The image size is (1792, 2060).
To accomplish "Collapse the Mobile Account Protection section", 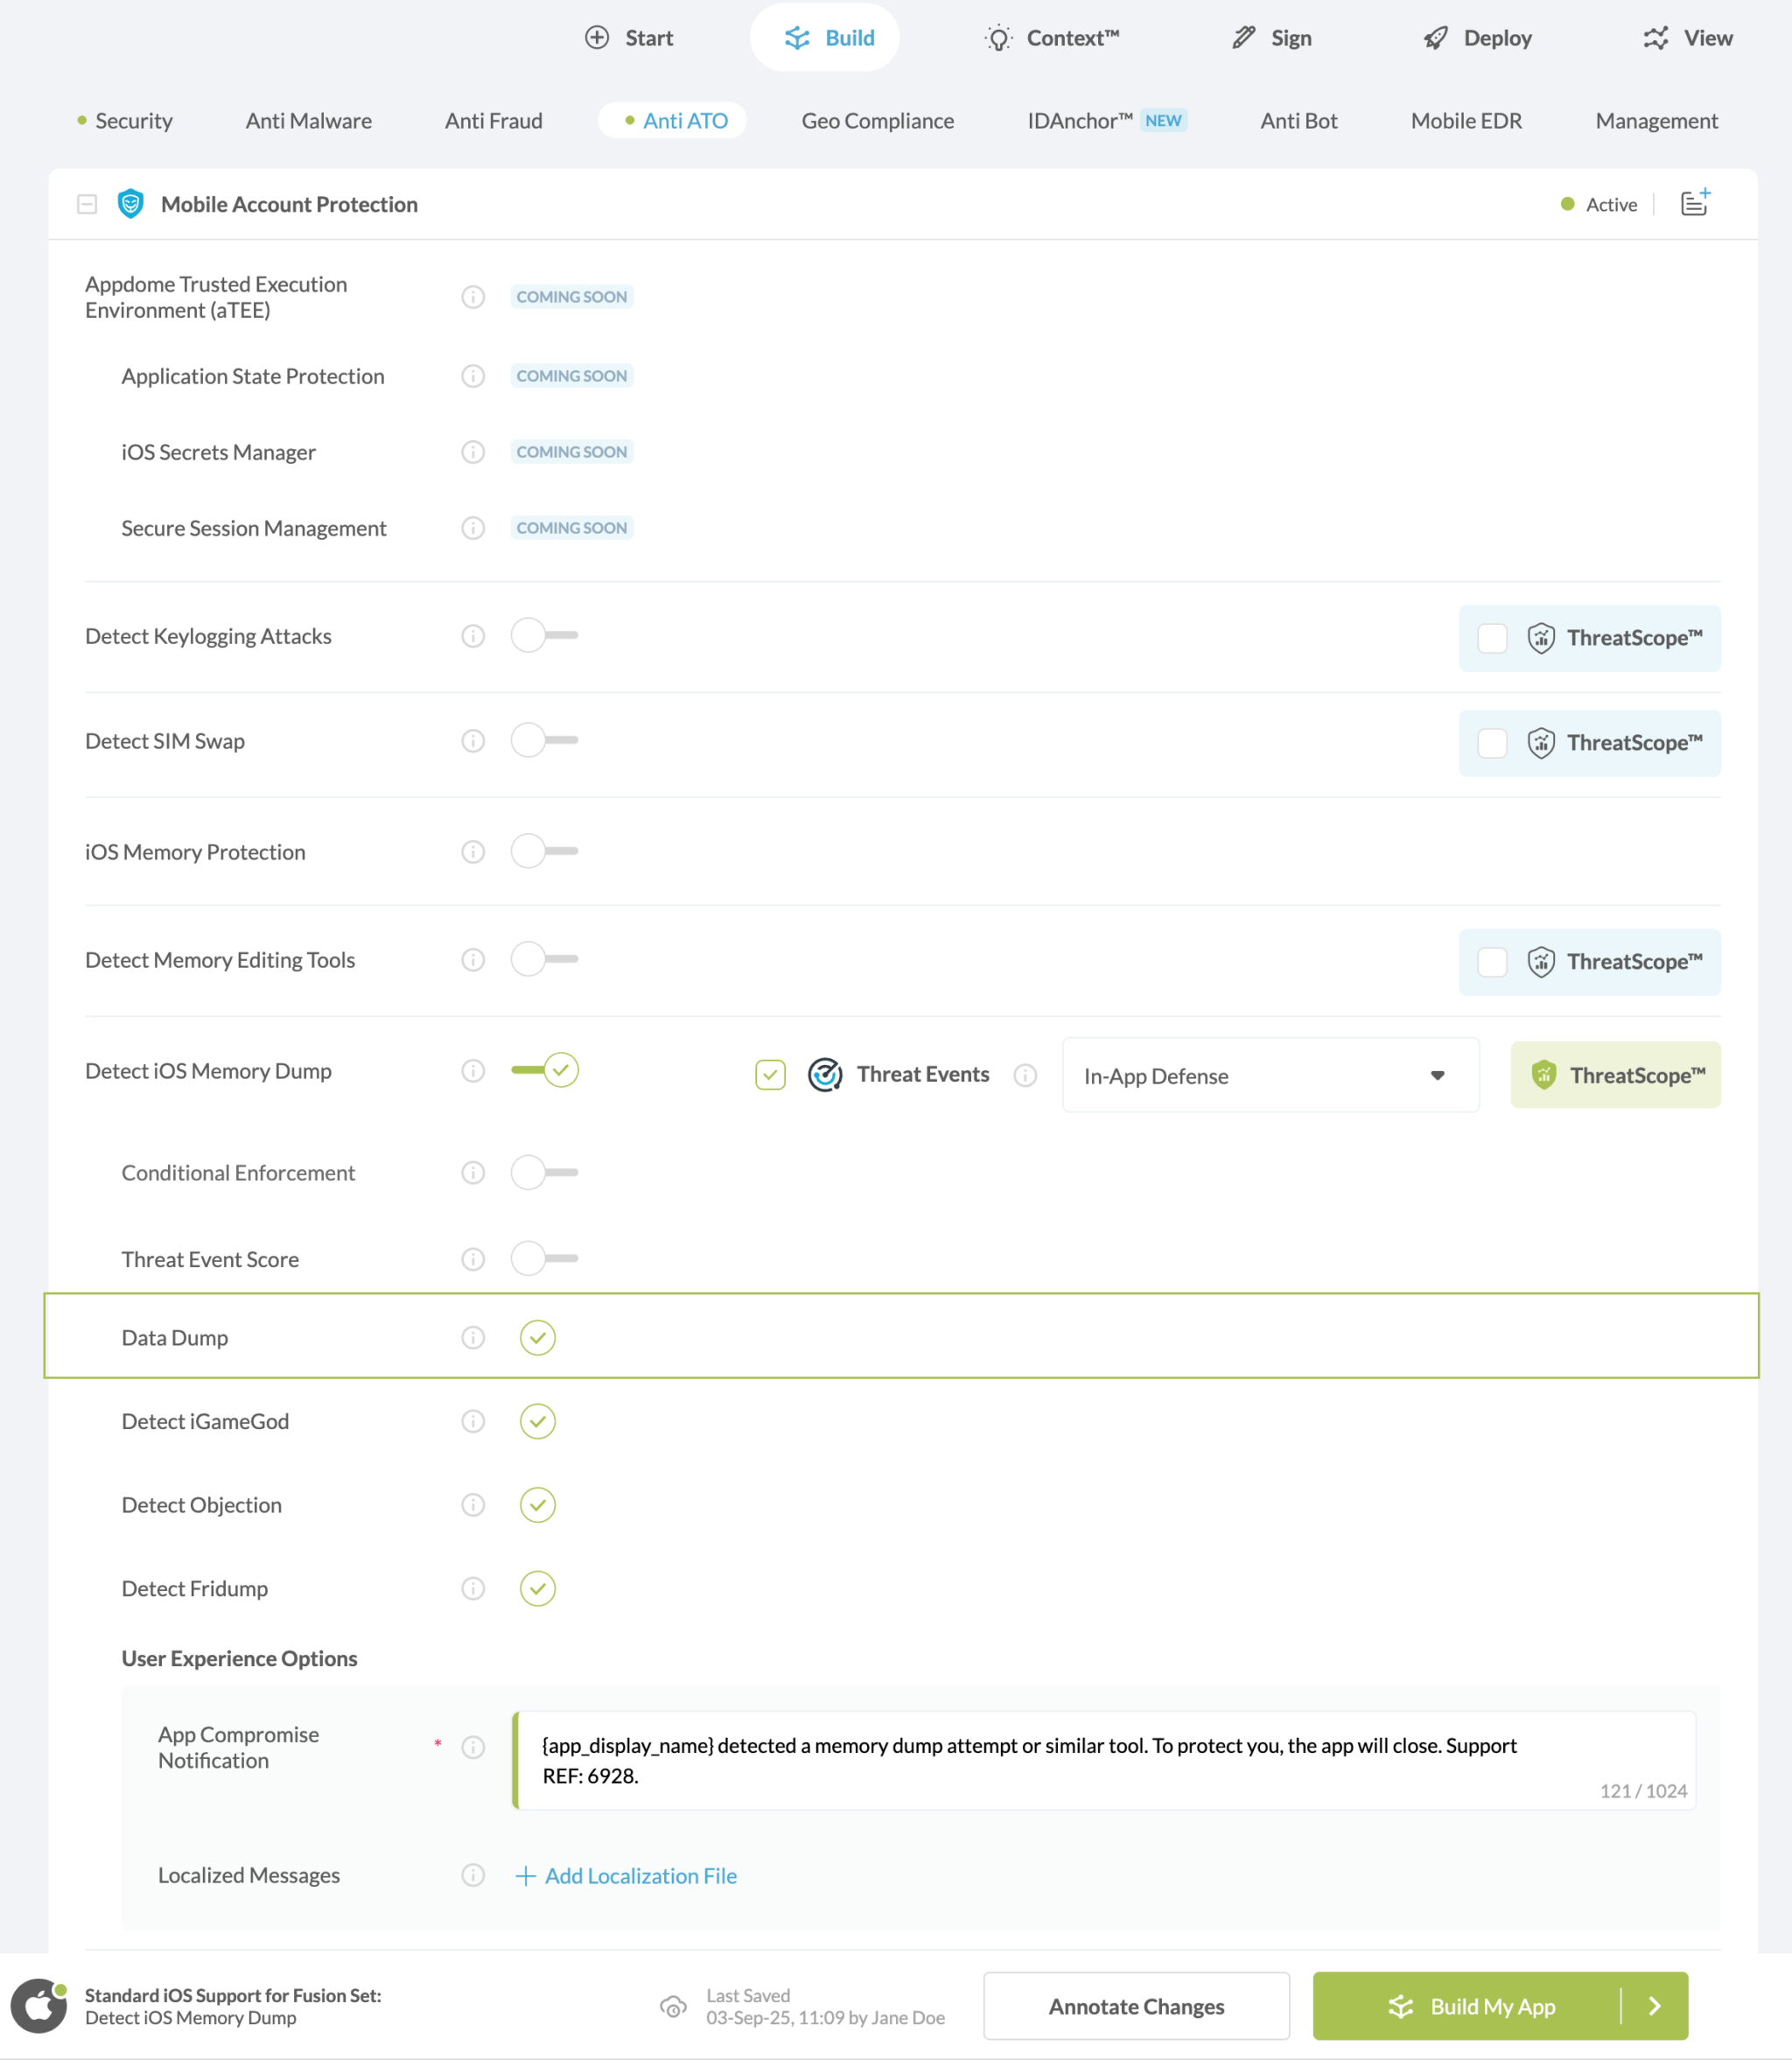I will pos(87,203).
